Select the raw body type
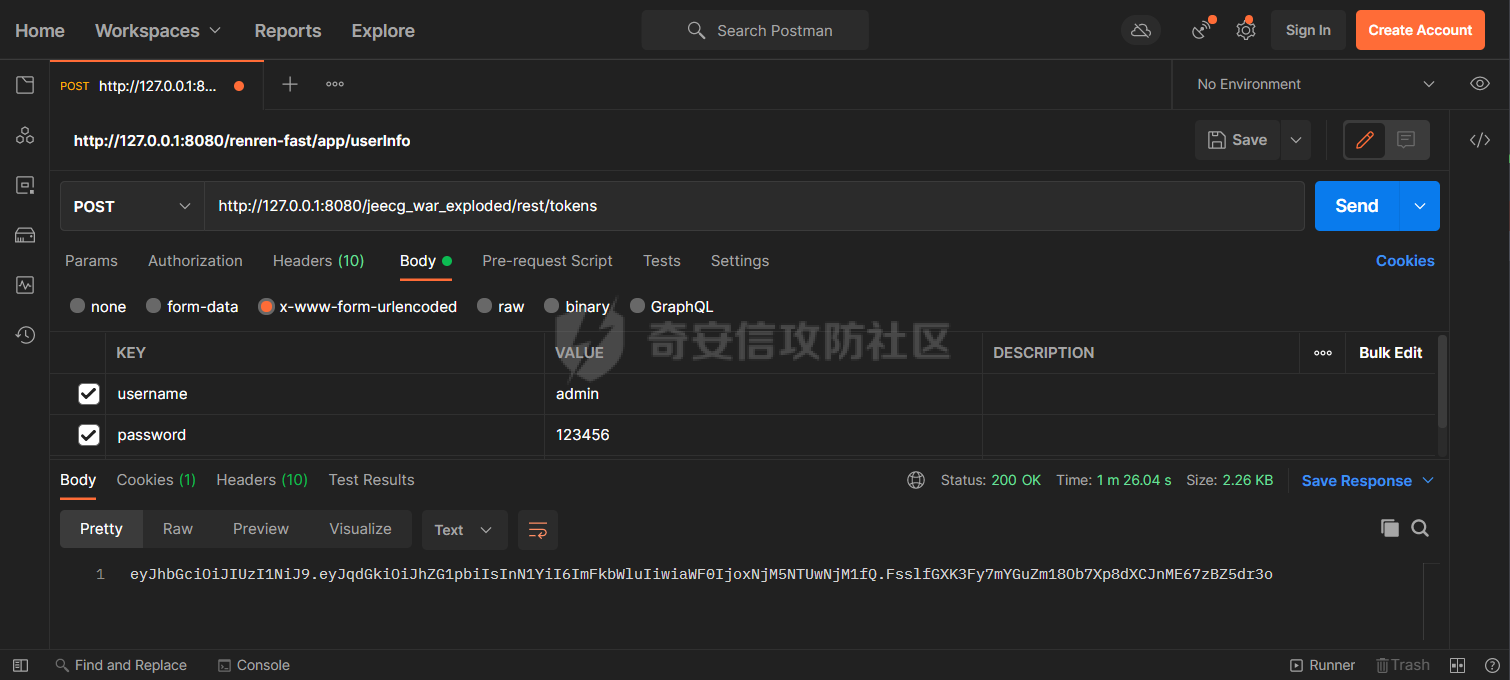Image resolution: width=1510 pixels, height=680 pixels. (x=484, y=307)
